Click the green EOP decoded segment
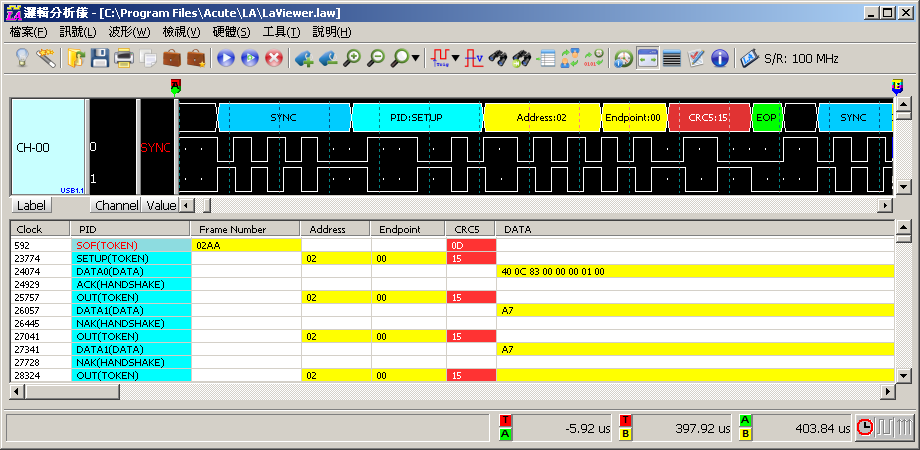 pyautogui.click(x=766, y=117)
